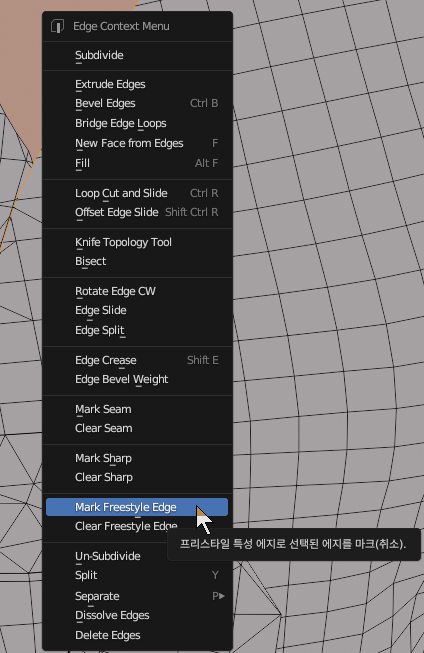Choose Subdivide from the context menu
The image size is (424, 653).
coord(137,55)
